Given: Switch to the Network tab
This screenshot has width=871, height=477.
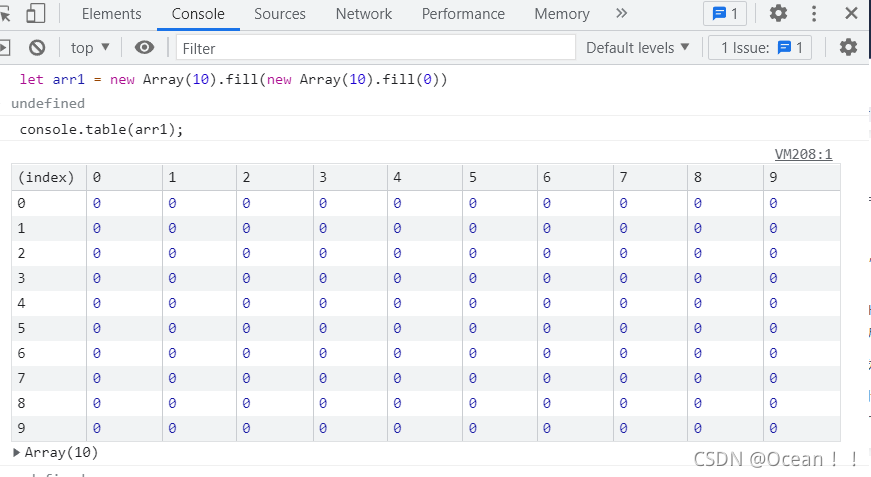Looking at the screenshot, I should 363,14.
